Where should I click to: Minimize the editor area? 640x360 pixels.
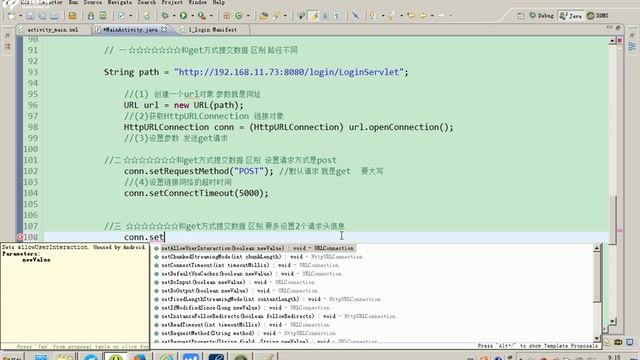[x=609, y=27]
